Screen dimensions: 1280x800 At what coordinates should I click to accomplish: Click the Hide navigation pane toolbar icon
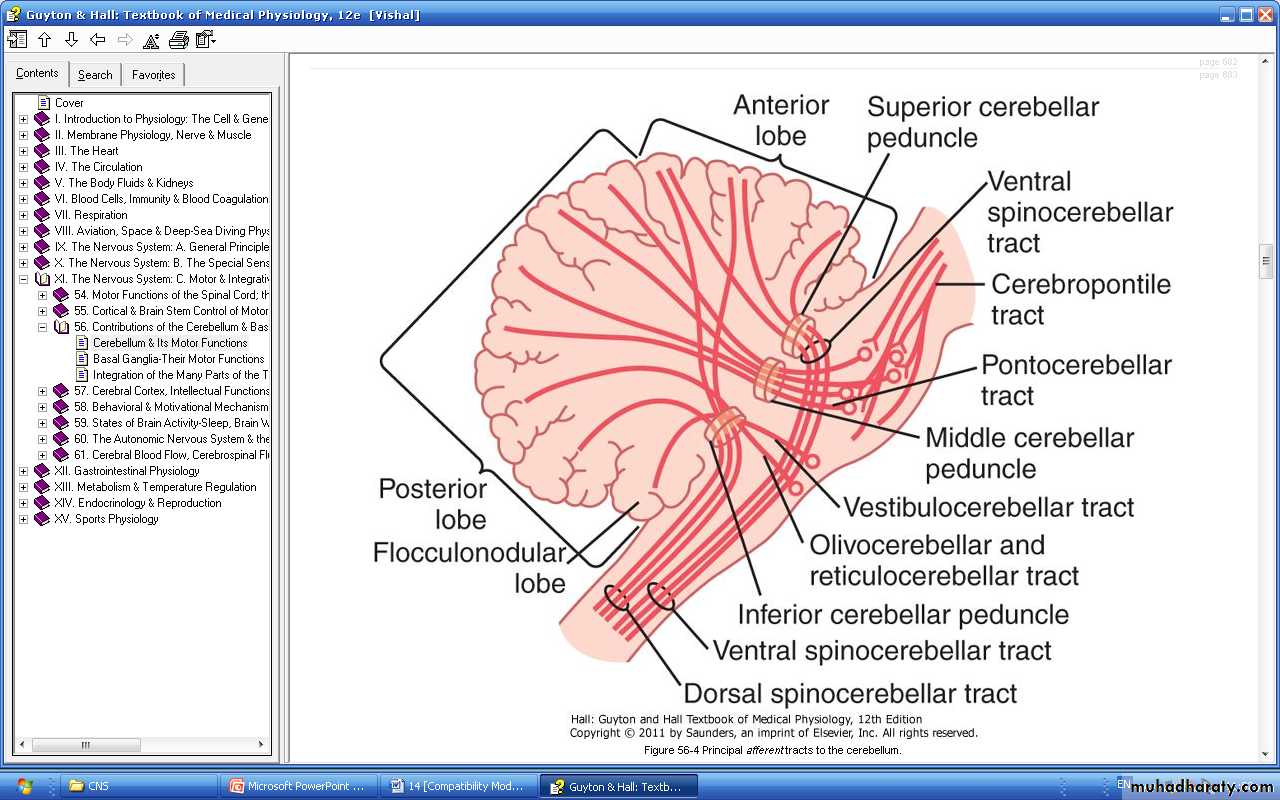17,40
